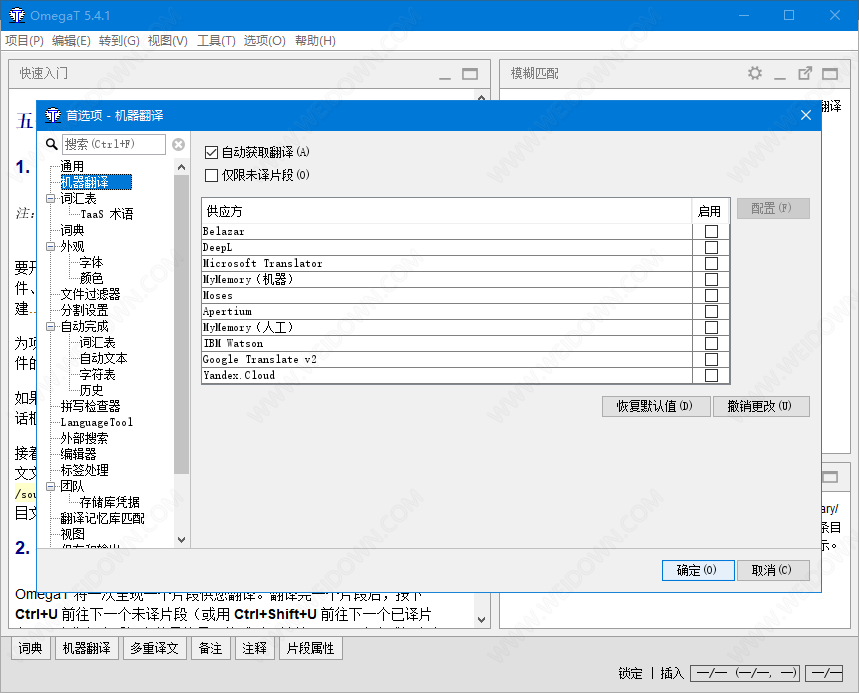Enable the DeepL provider
The height and width of the screenshot is (693, 859).
[x=711, y=247]
